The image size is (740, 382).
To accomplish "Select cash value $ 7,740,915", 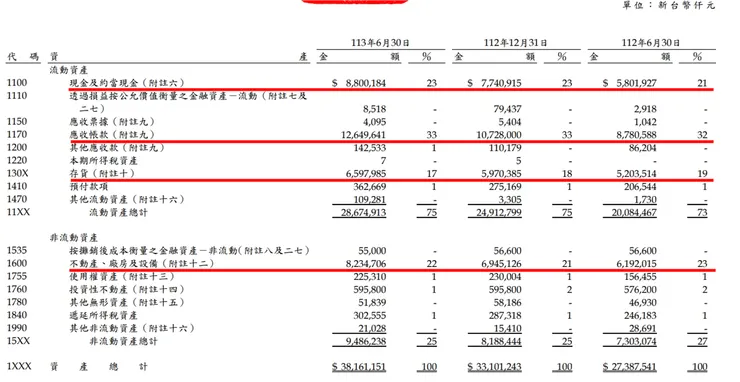I will point(494,83).
